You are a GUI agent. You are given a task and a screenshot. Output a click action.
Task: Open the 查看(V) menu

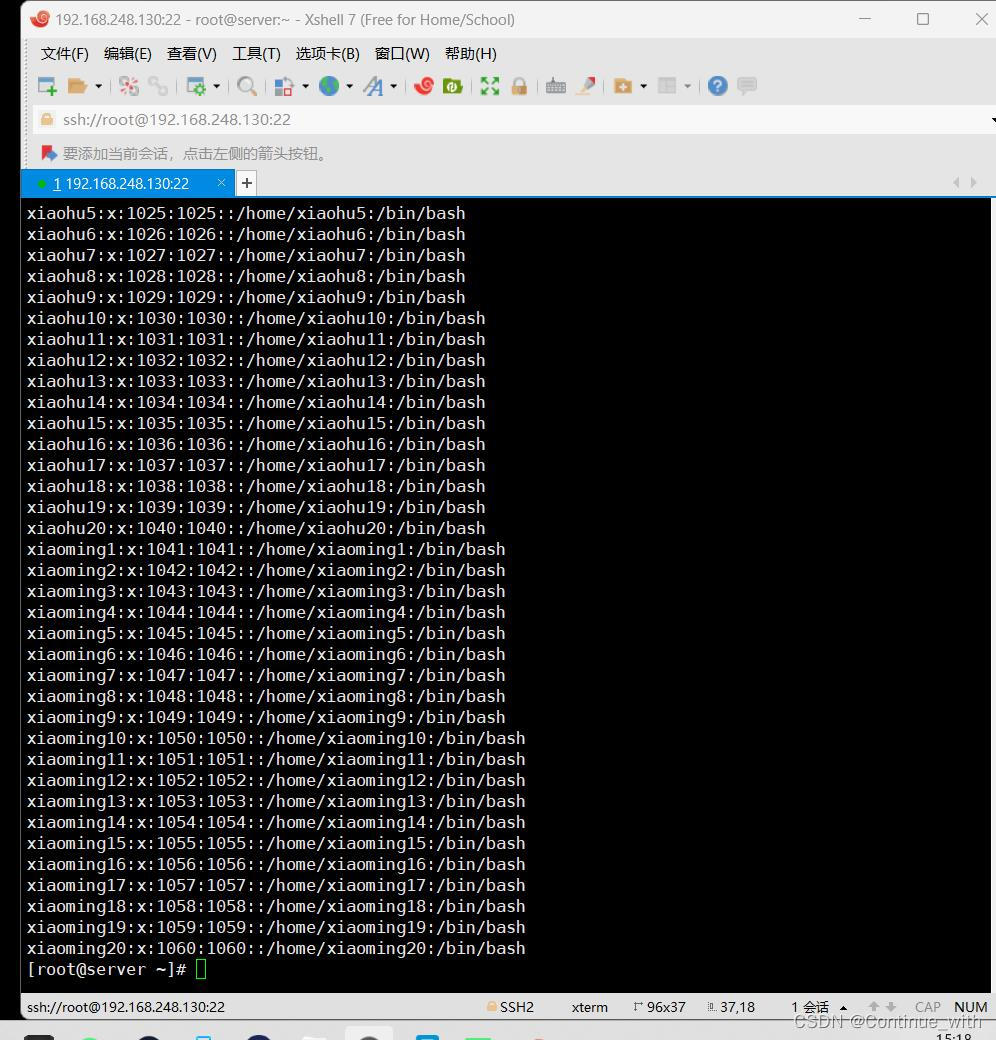[192, 54]
